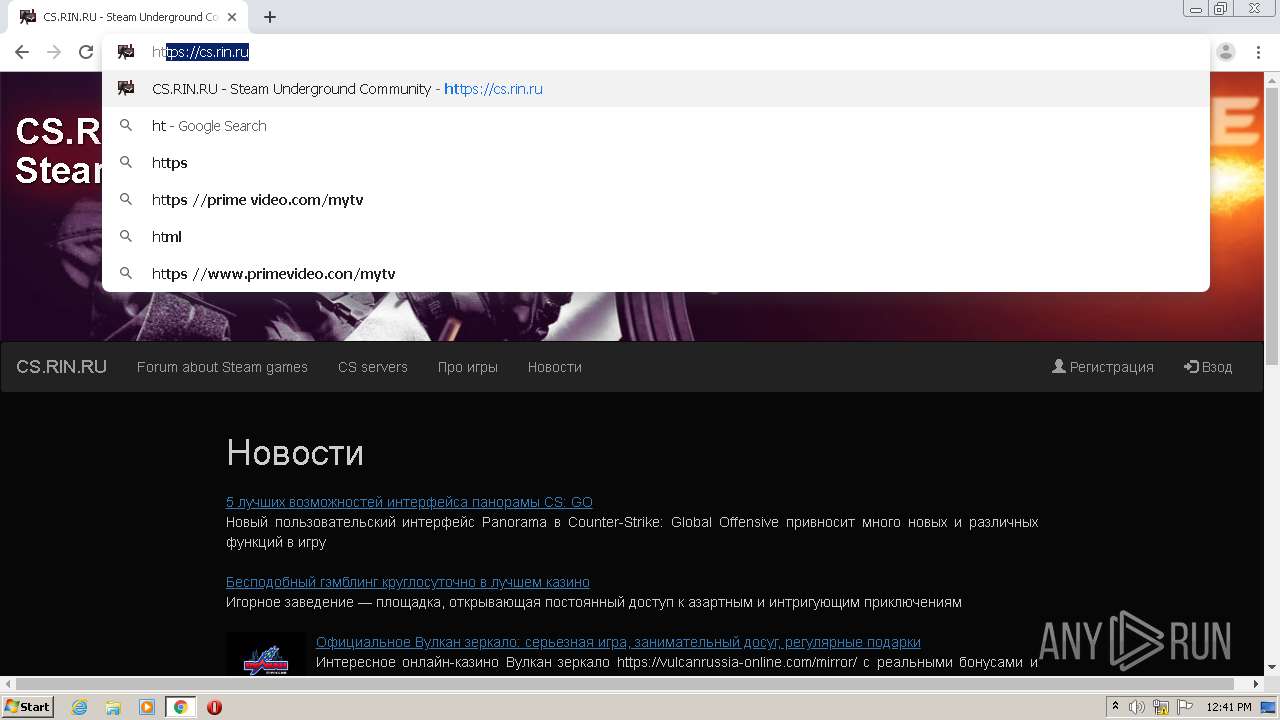Image resolution: width=1280 pixels, height=720 pixels.
Task: Click the Chrome taskbar icon
Action: tap(180, 707)
